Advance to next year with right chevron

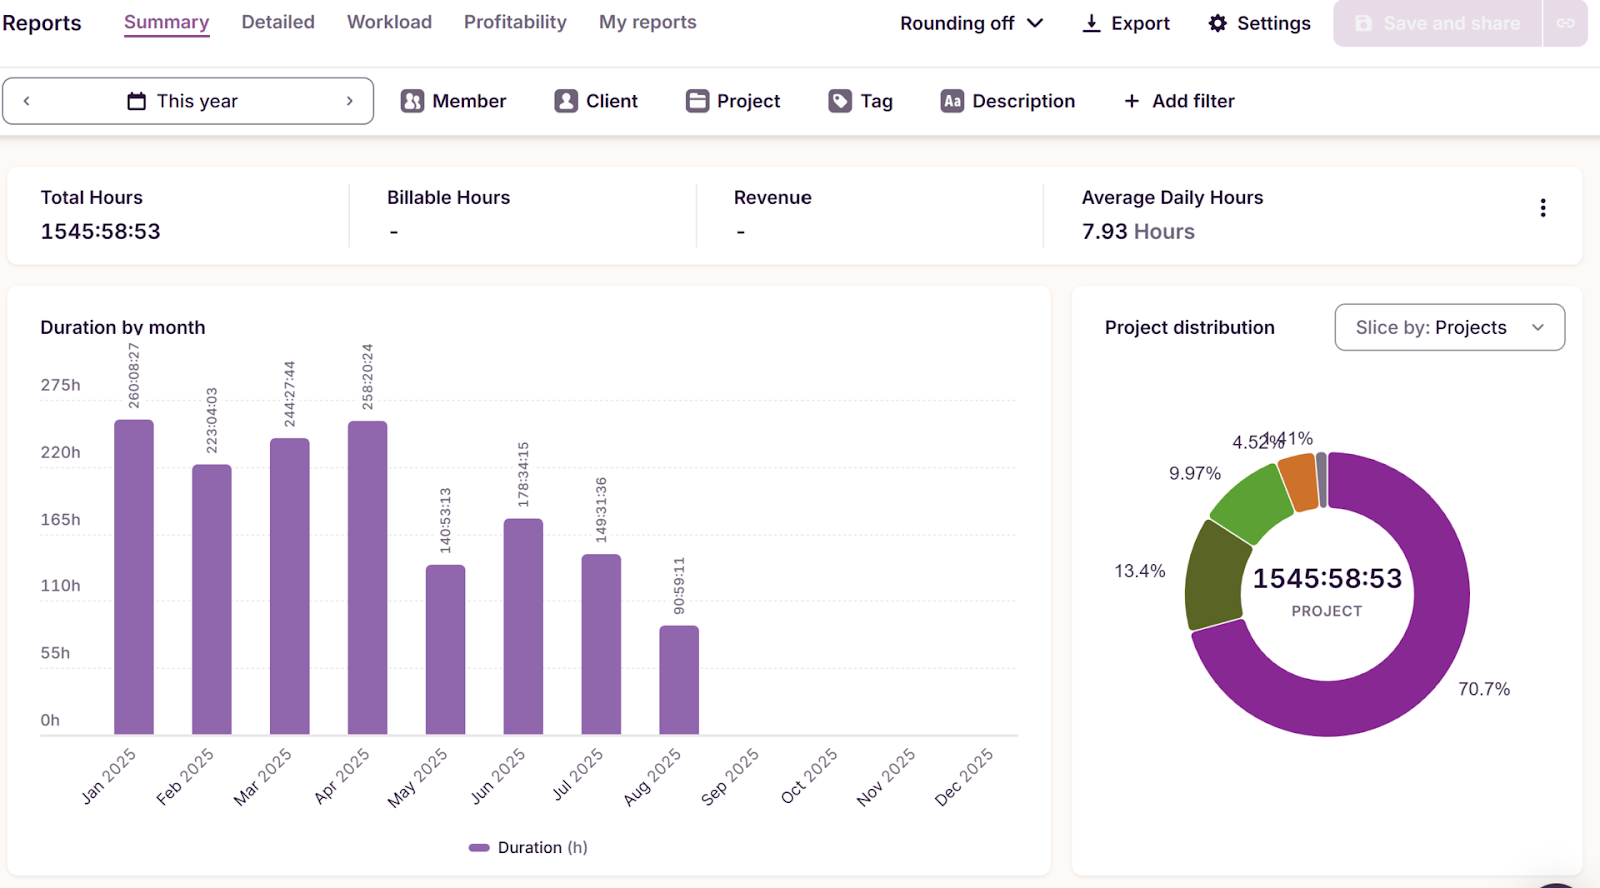(349, 101)
